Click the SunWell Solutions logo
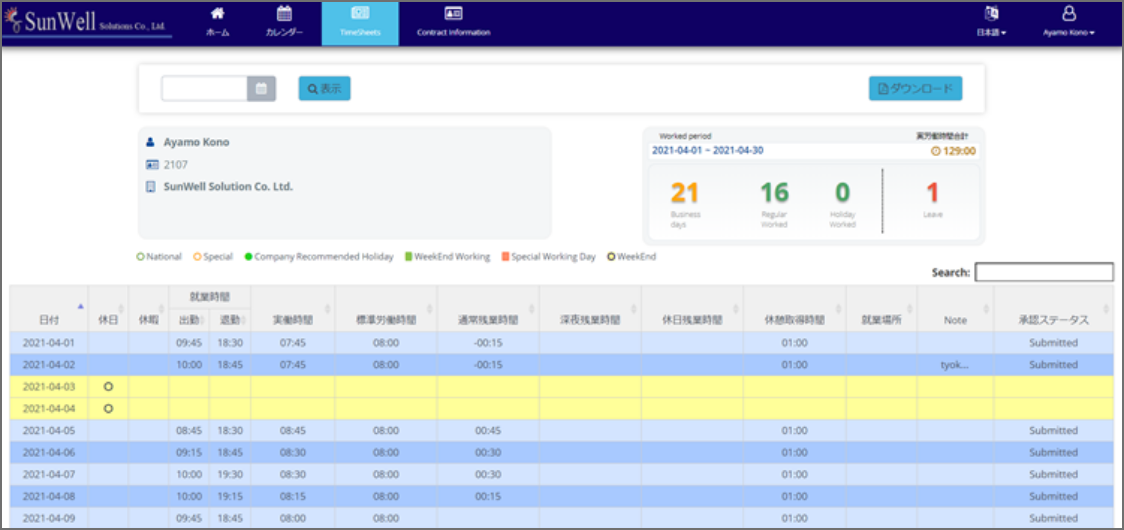Viewport: 1124px width, 530px height. (x=87, y=20)
